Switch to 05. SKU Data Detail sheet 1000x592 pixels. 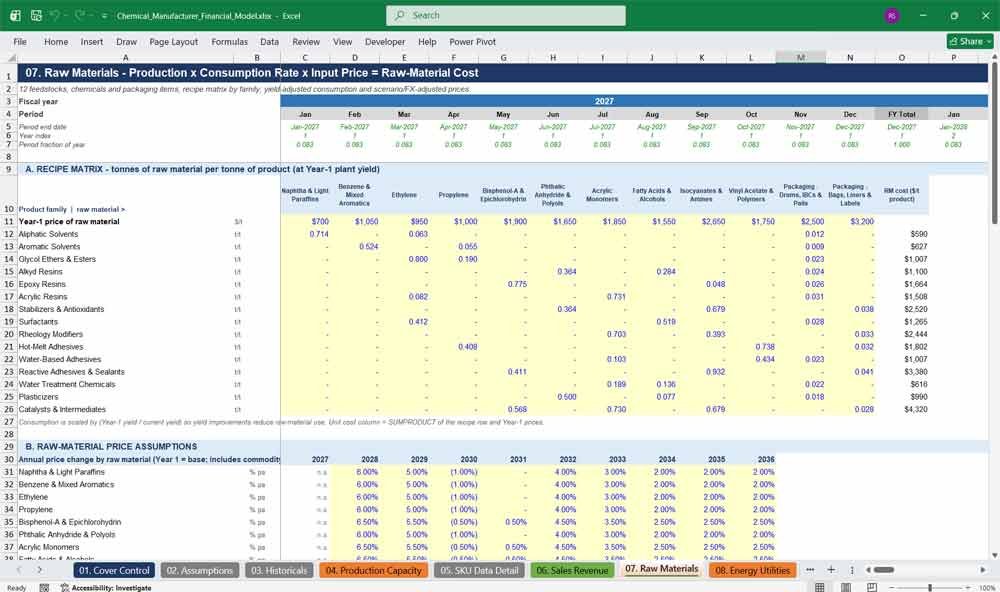tap(479, 570)
